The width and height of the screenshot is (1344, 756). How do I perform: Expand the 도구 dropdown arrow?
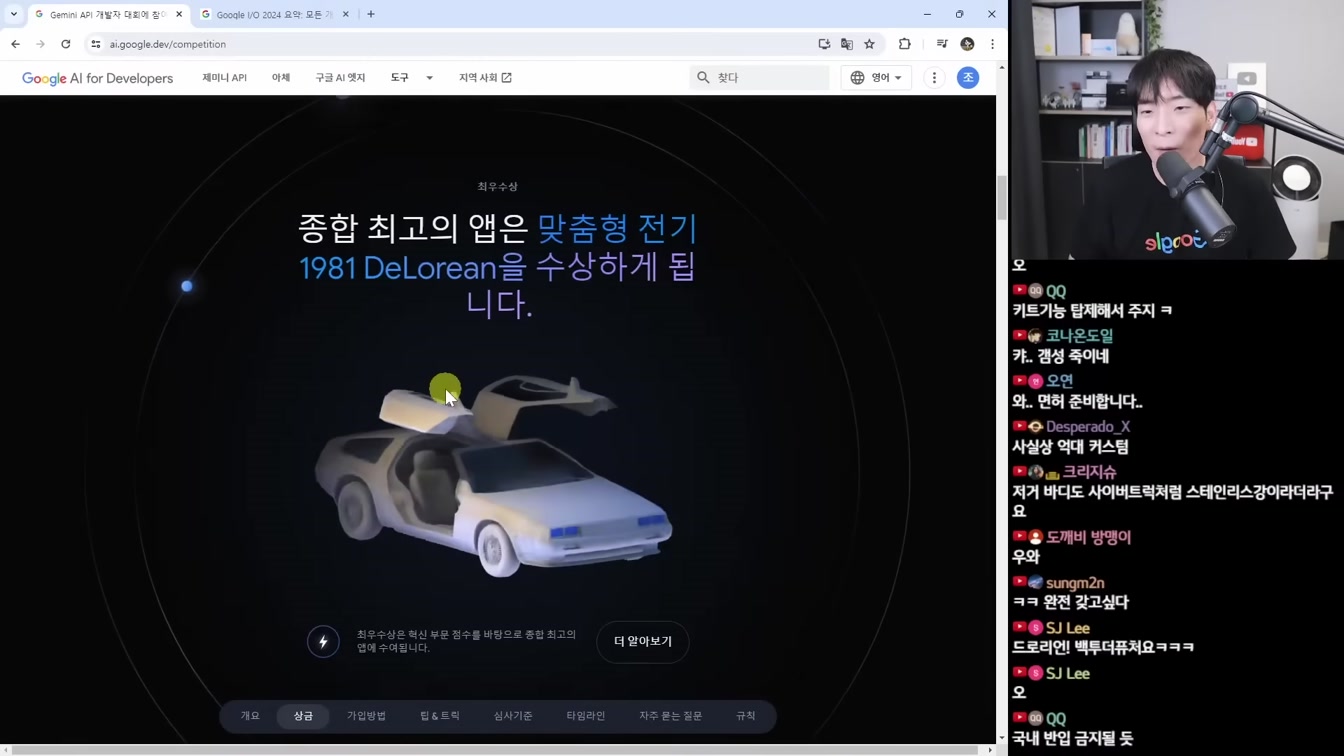(429, 78)
